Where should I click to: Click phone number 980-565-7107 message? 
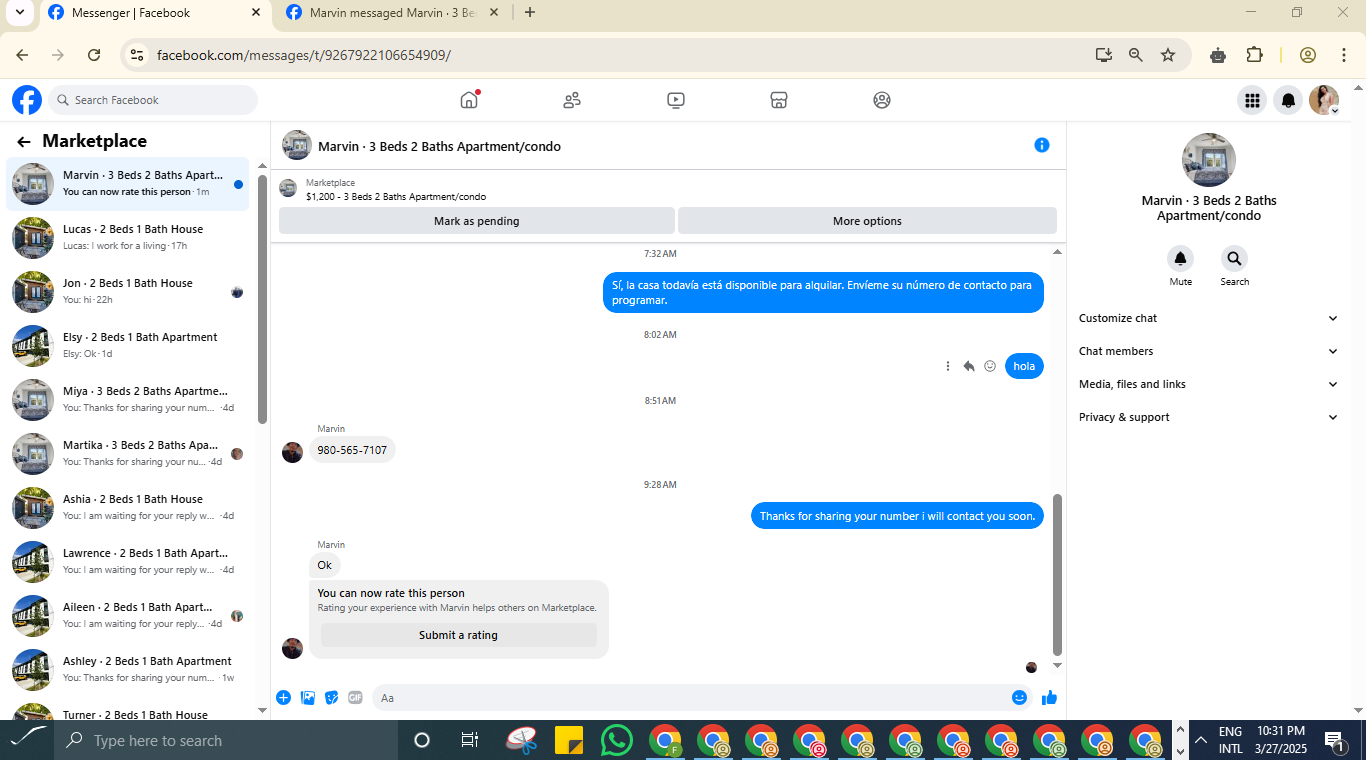click(352, 450)
